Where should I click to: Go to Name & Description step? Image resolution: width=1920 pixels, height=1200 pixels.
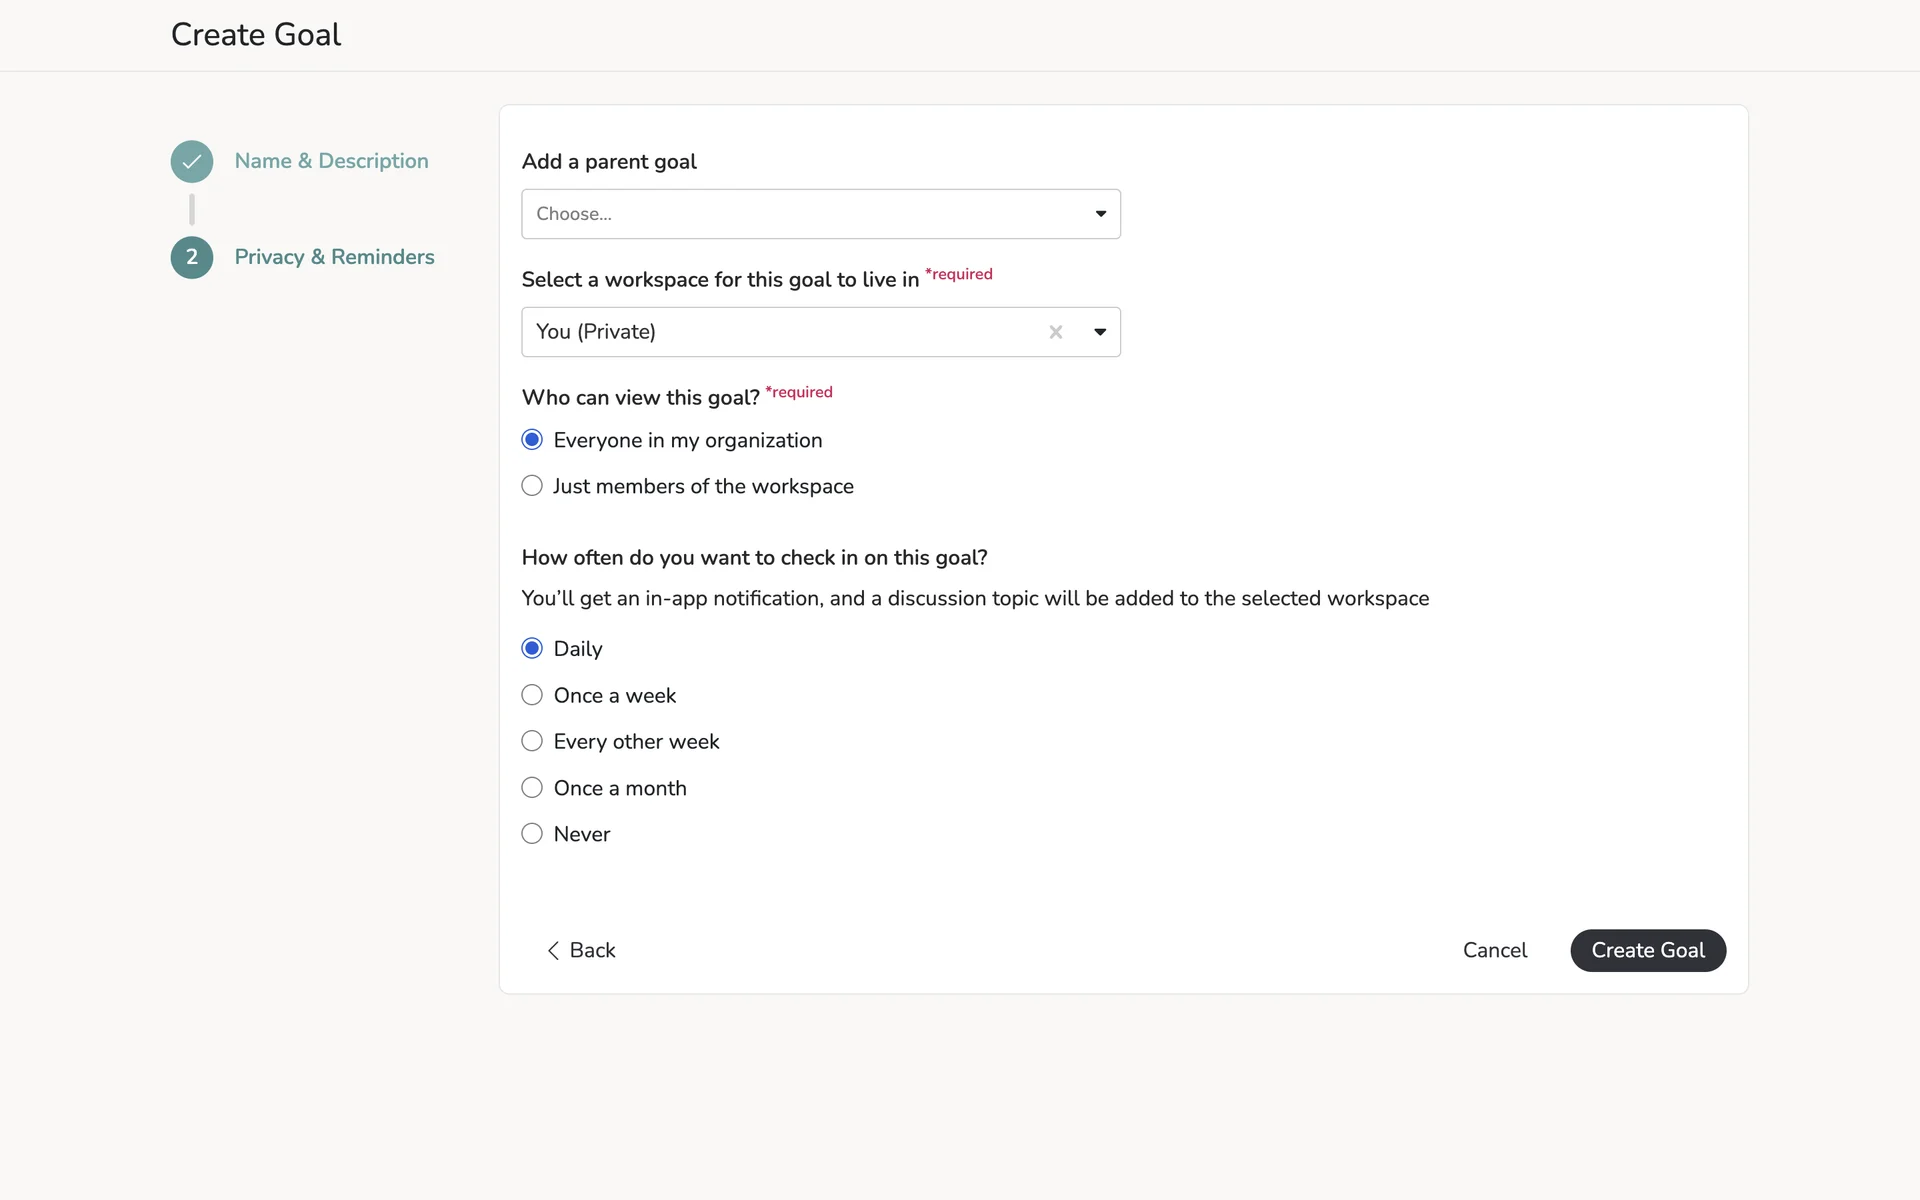click(331, 161)
